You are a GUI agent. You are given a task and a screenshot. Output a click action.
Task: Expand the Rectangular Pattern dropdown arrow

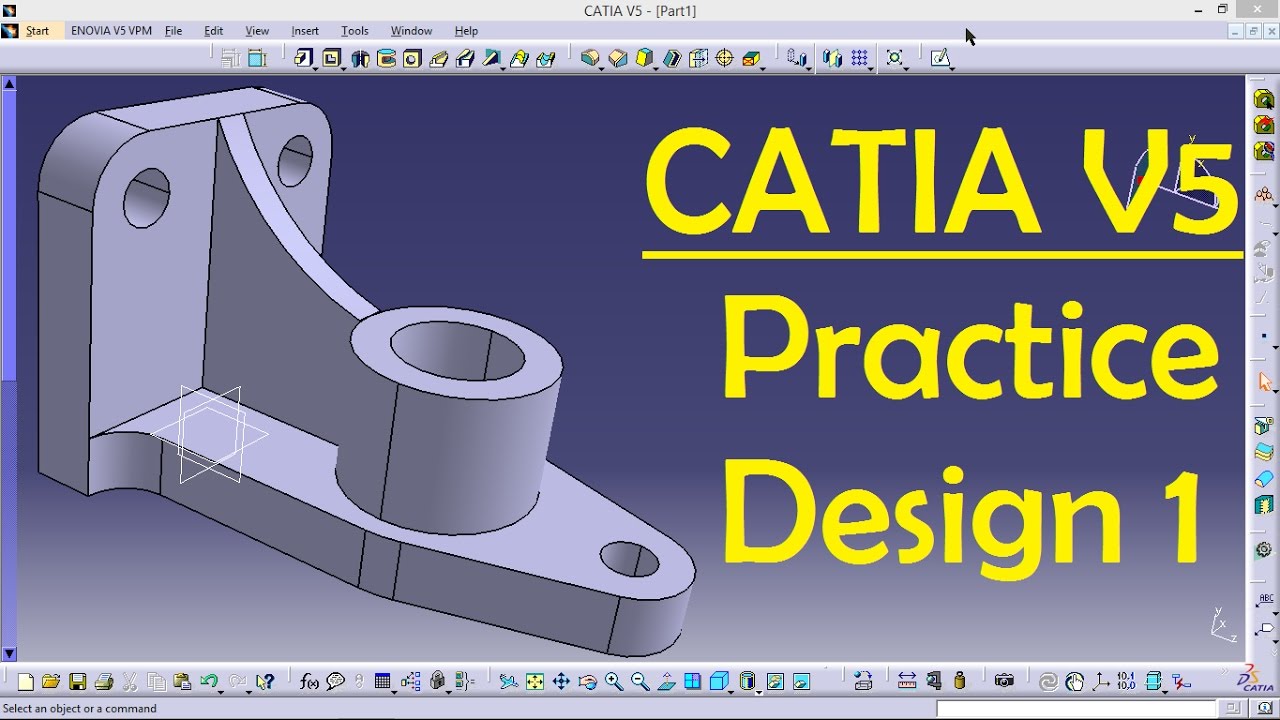(871, 67)
